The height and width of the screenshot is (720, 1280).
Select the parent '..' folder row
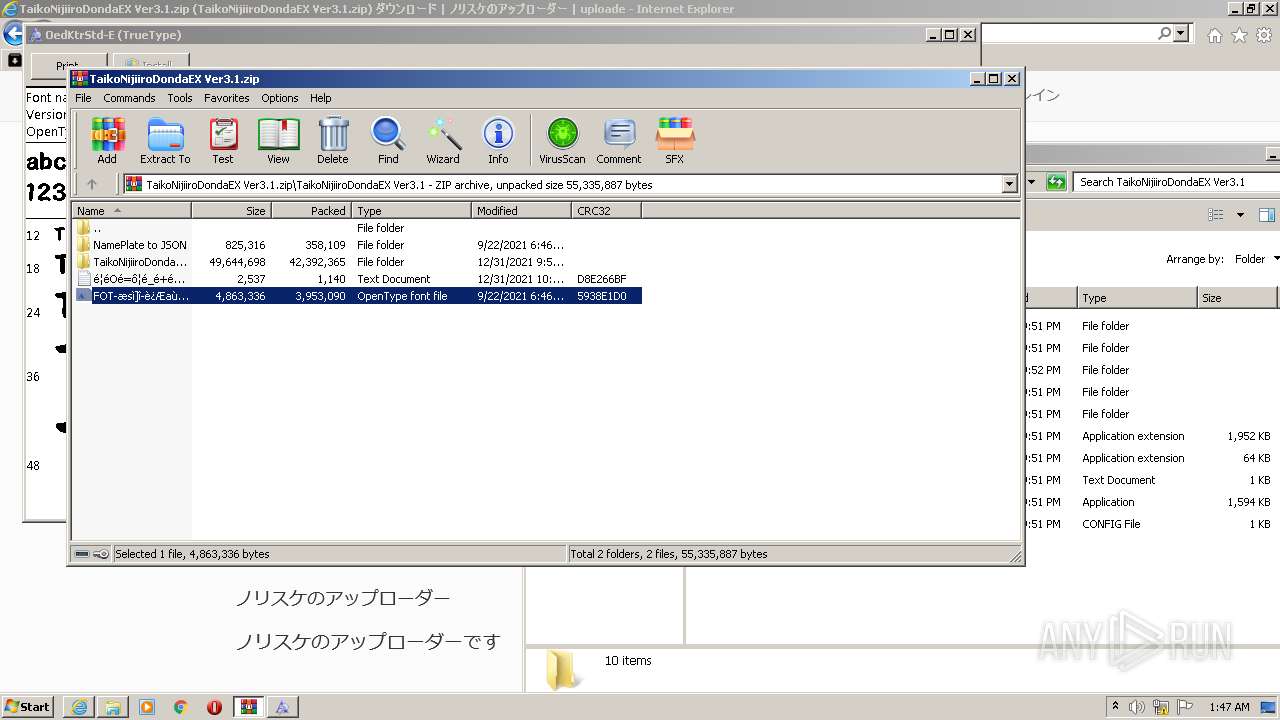coord(357,228)
